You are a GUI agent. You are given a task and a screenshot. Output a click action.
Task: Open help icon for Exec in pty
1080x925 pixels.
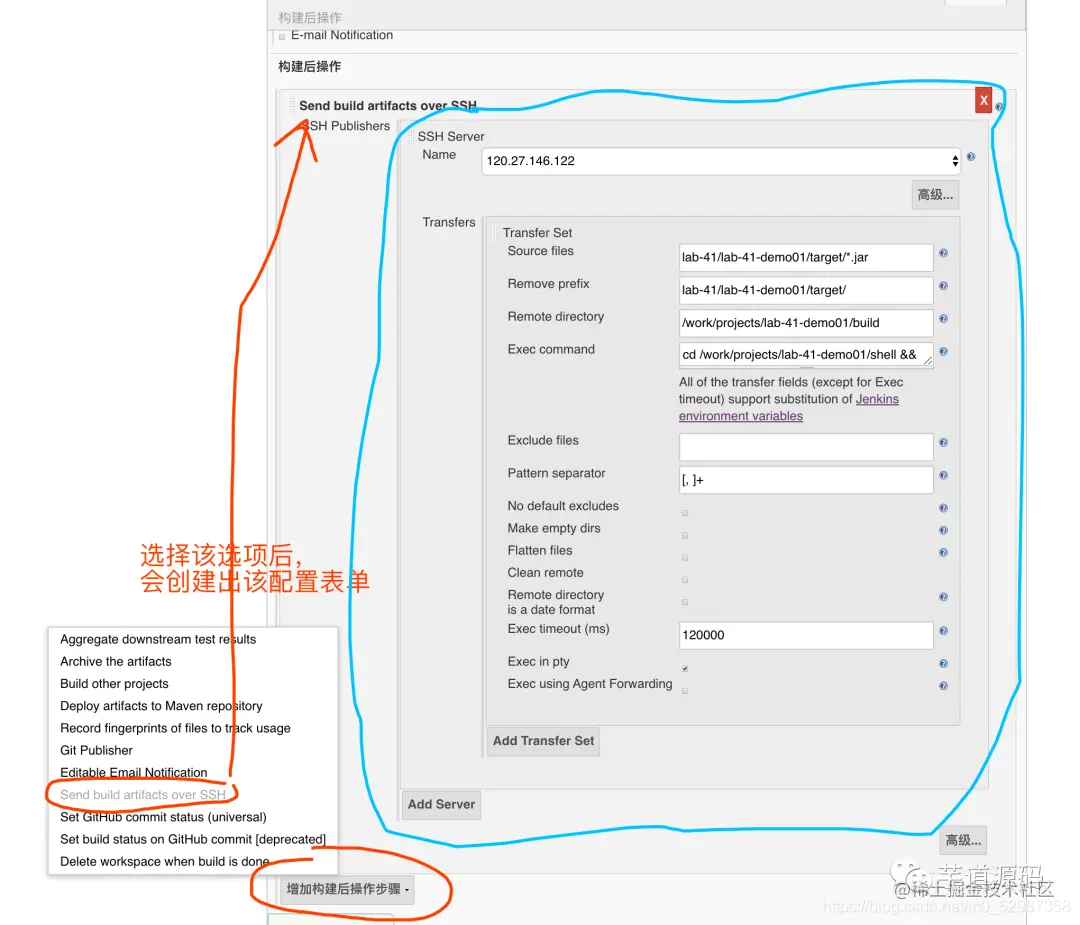click(943, 663)
